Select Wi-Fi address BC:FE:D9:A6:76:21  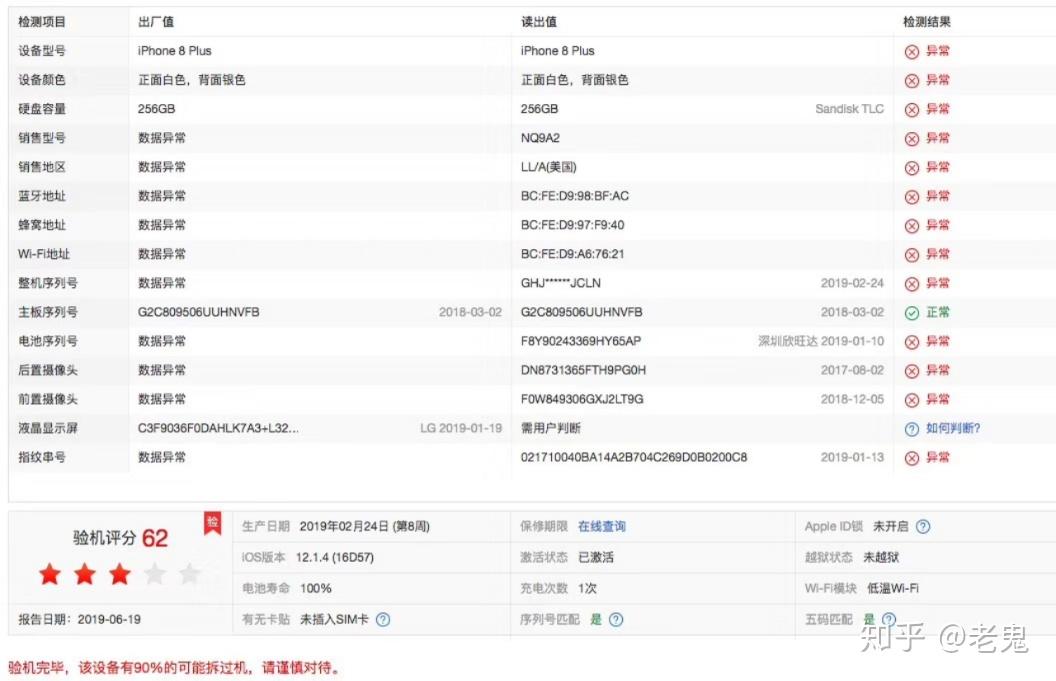click(572, 254)
